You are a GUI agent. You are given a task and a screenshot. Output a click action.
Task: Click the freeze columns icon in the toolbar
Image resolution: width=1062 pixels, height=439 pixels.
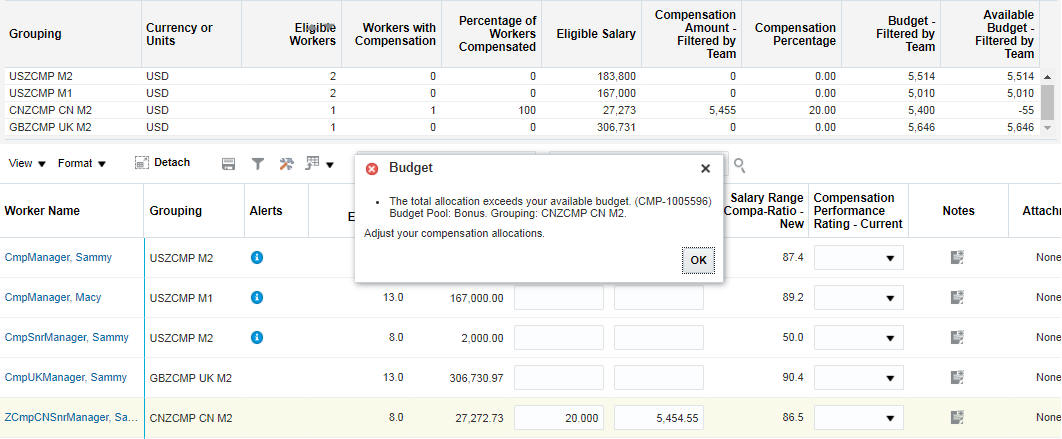228,163
